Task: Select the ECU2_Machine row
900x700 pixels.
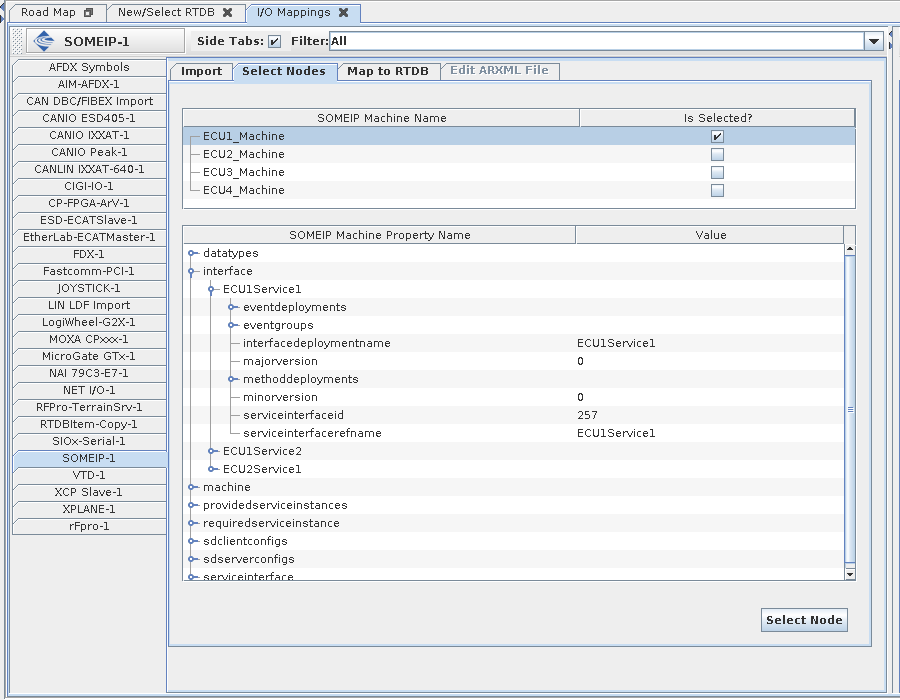Action: click(519, 154)
